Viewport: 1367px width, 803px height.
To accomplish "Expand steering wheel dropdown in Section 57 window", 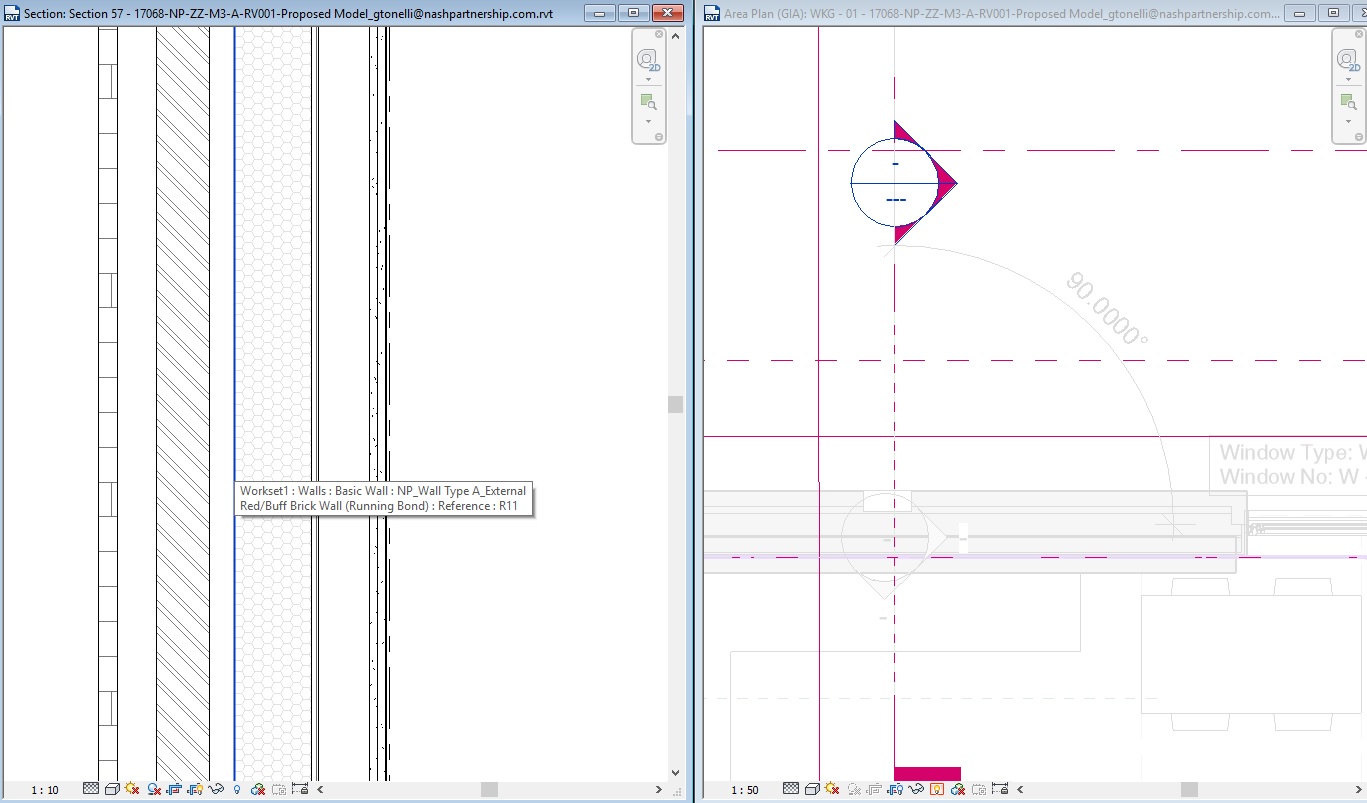I will [648, 79].
